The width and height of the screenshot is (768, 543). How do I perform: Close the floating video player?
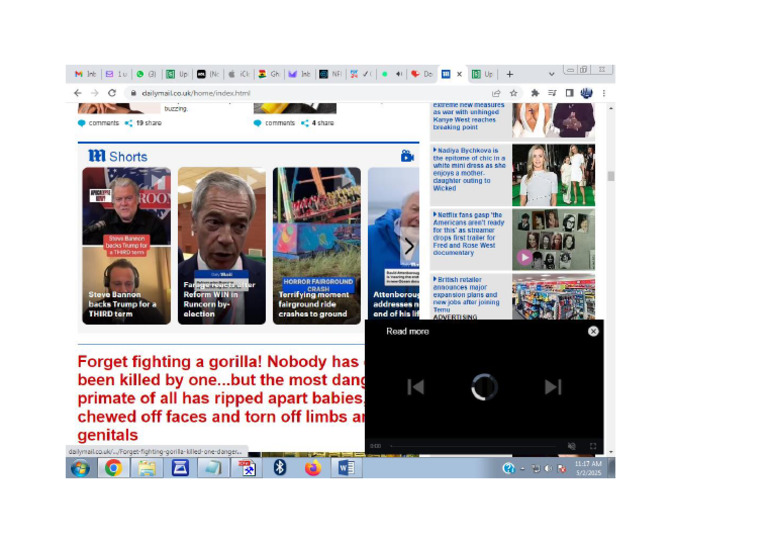[593, 331]
